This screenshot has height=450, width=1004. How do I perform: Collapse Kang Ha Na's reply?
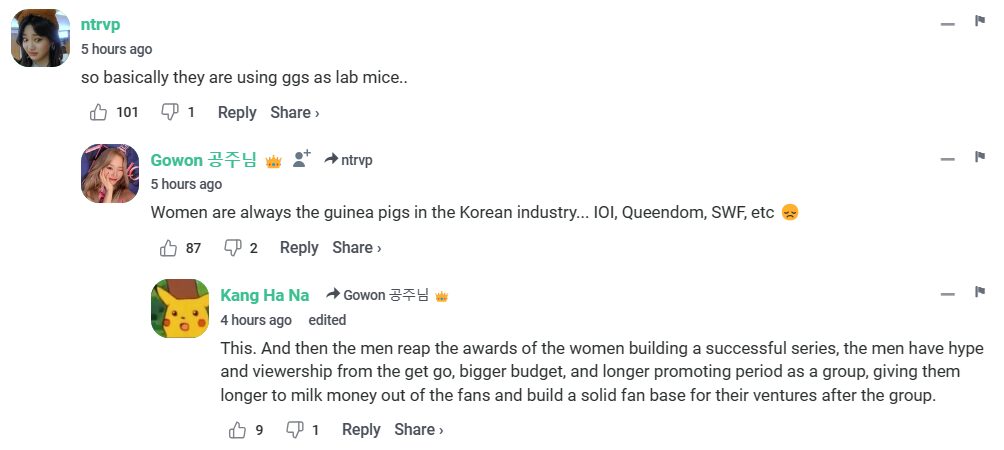point(947,294)
